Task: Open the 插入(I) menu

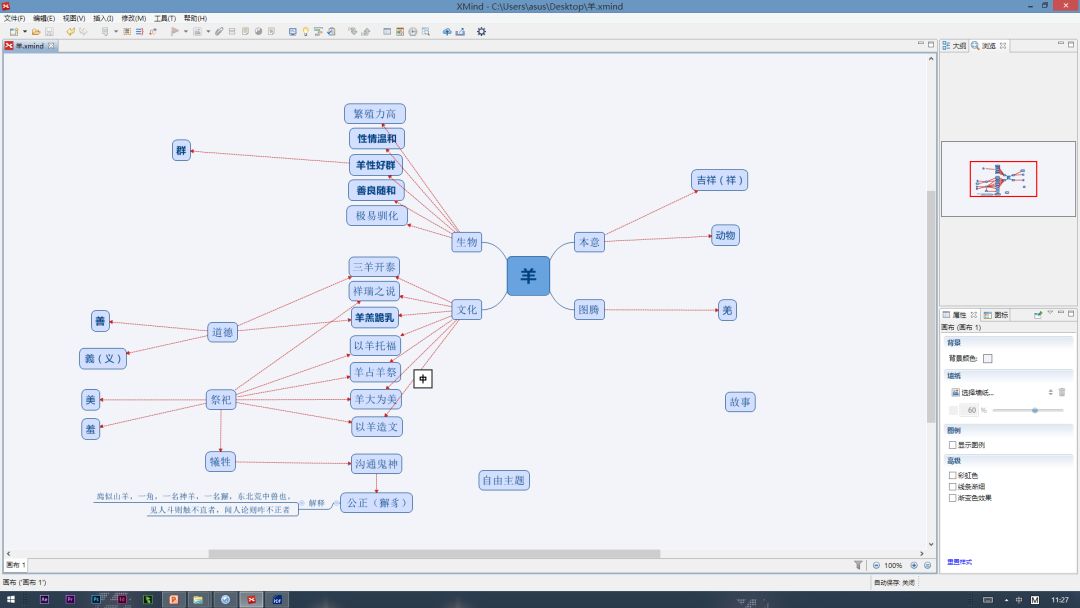Action: 103,18
